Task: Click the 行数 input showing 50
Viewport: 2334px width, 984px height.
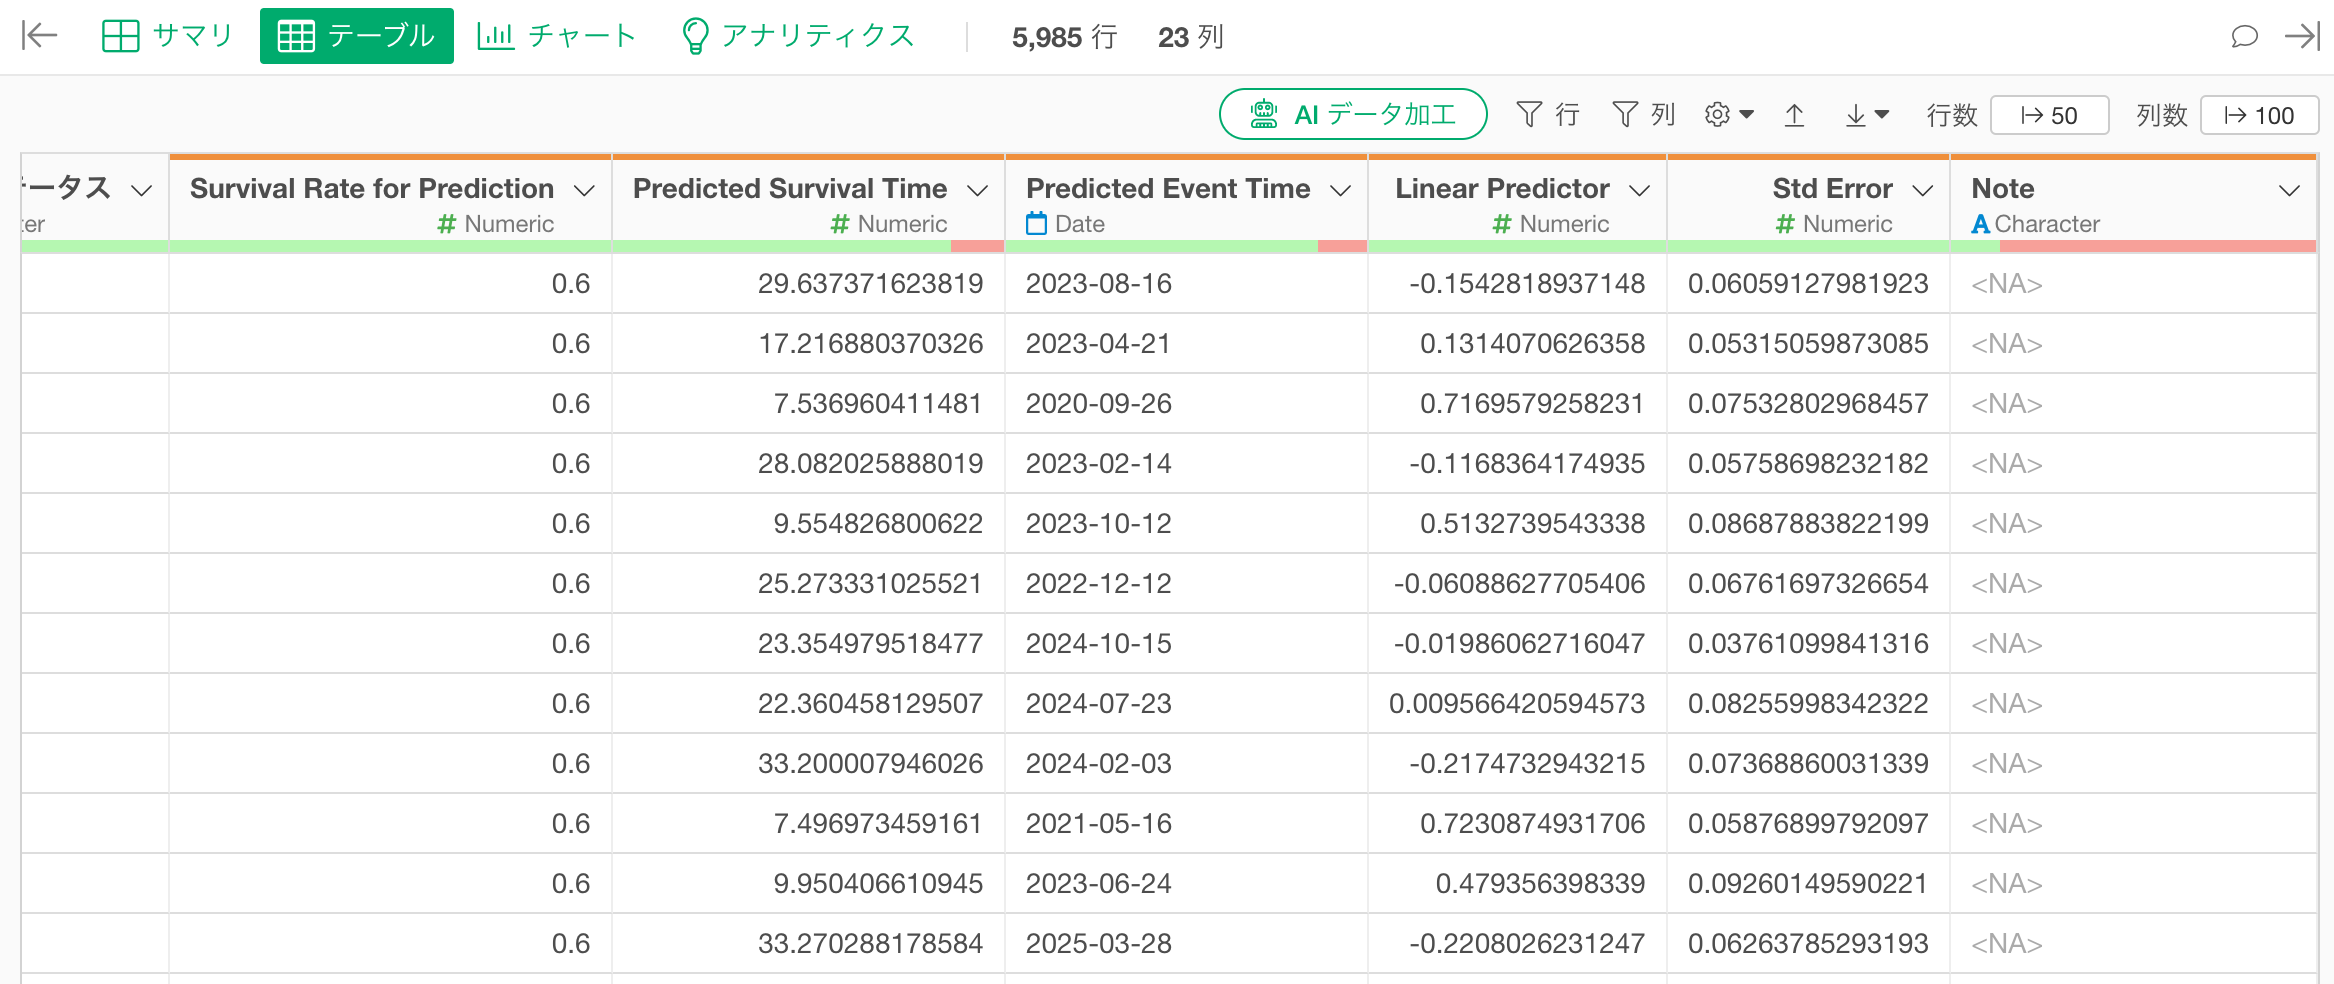Action: click(2050, 115)
